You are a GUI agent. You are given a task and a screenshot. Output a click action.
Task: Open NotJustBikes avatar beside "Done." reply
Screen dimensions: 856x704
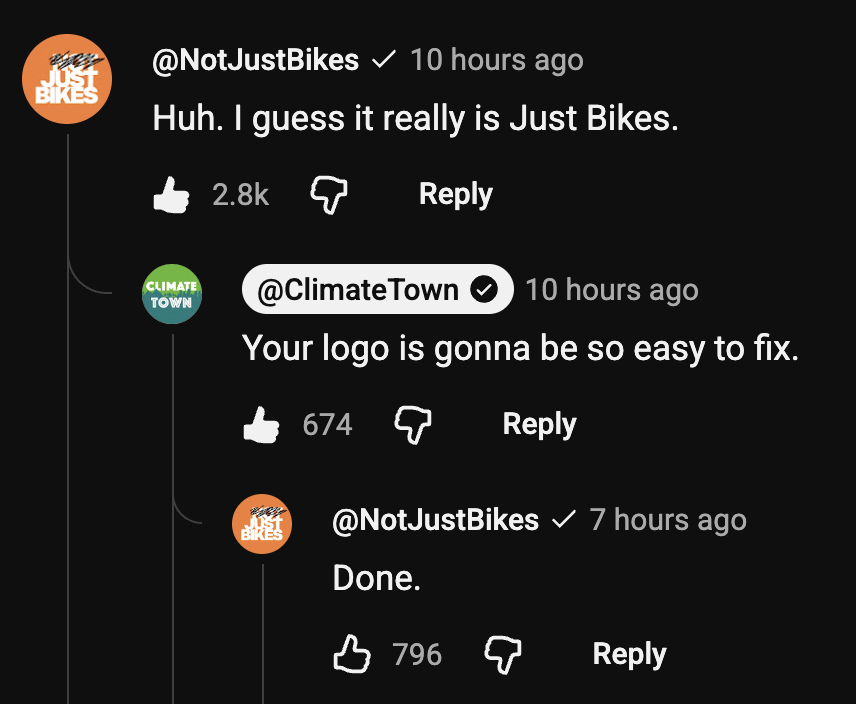click(262, 524)
